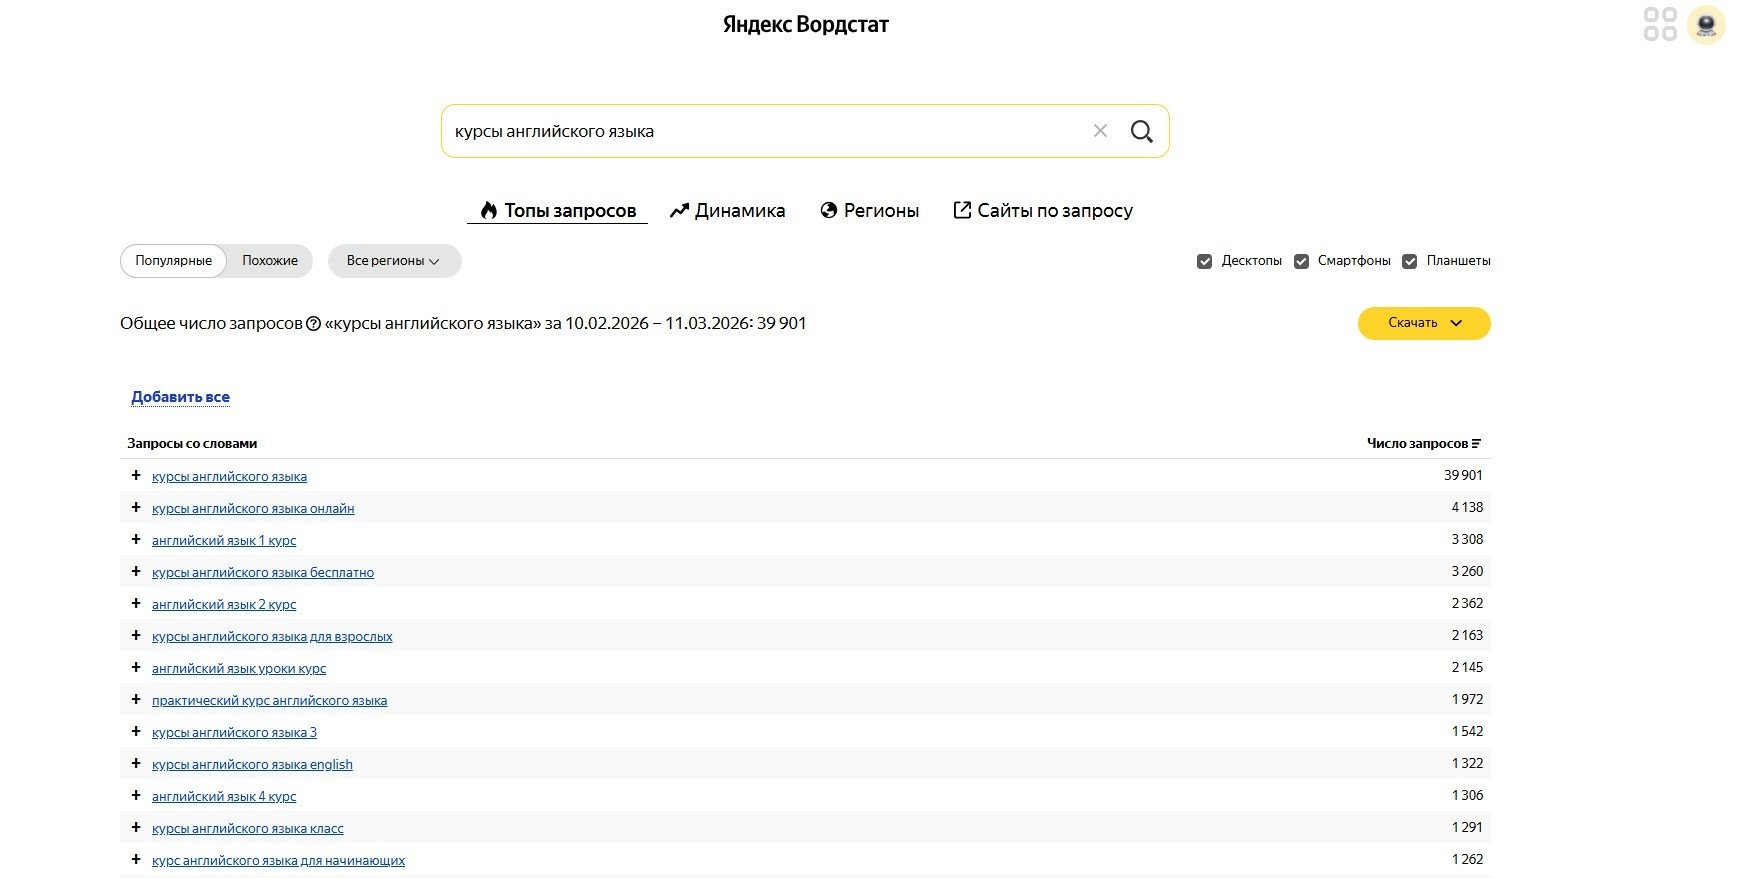This screenshot has height=878, width=1751.
Task: Open курс английского языка для начинающих link
Action: pyautogui.click(x=278, y=861)
